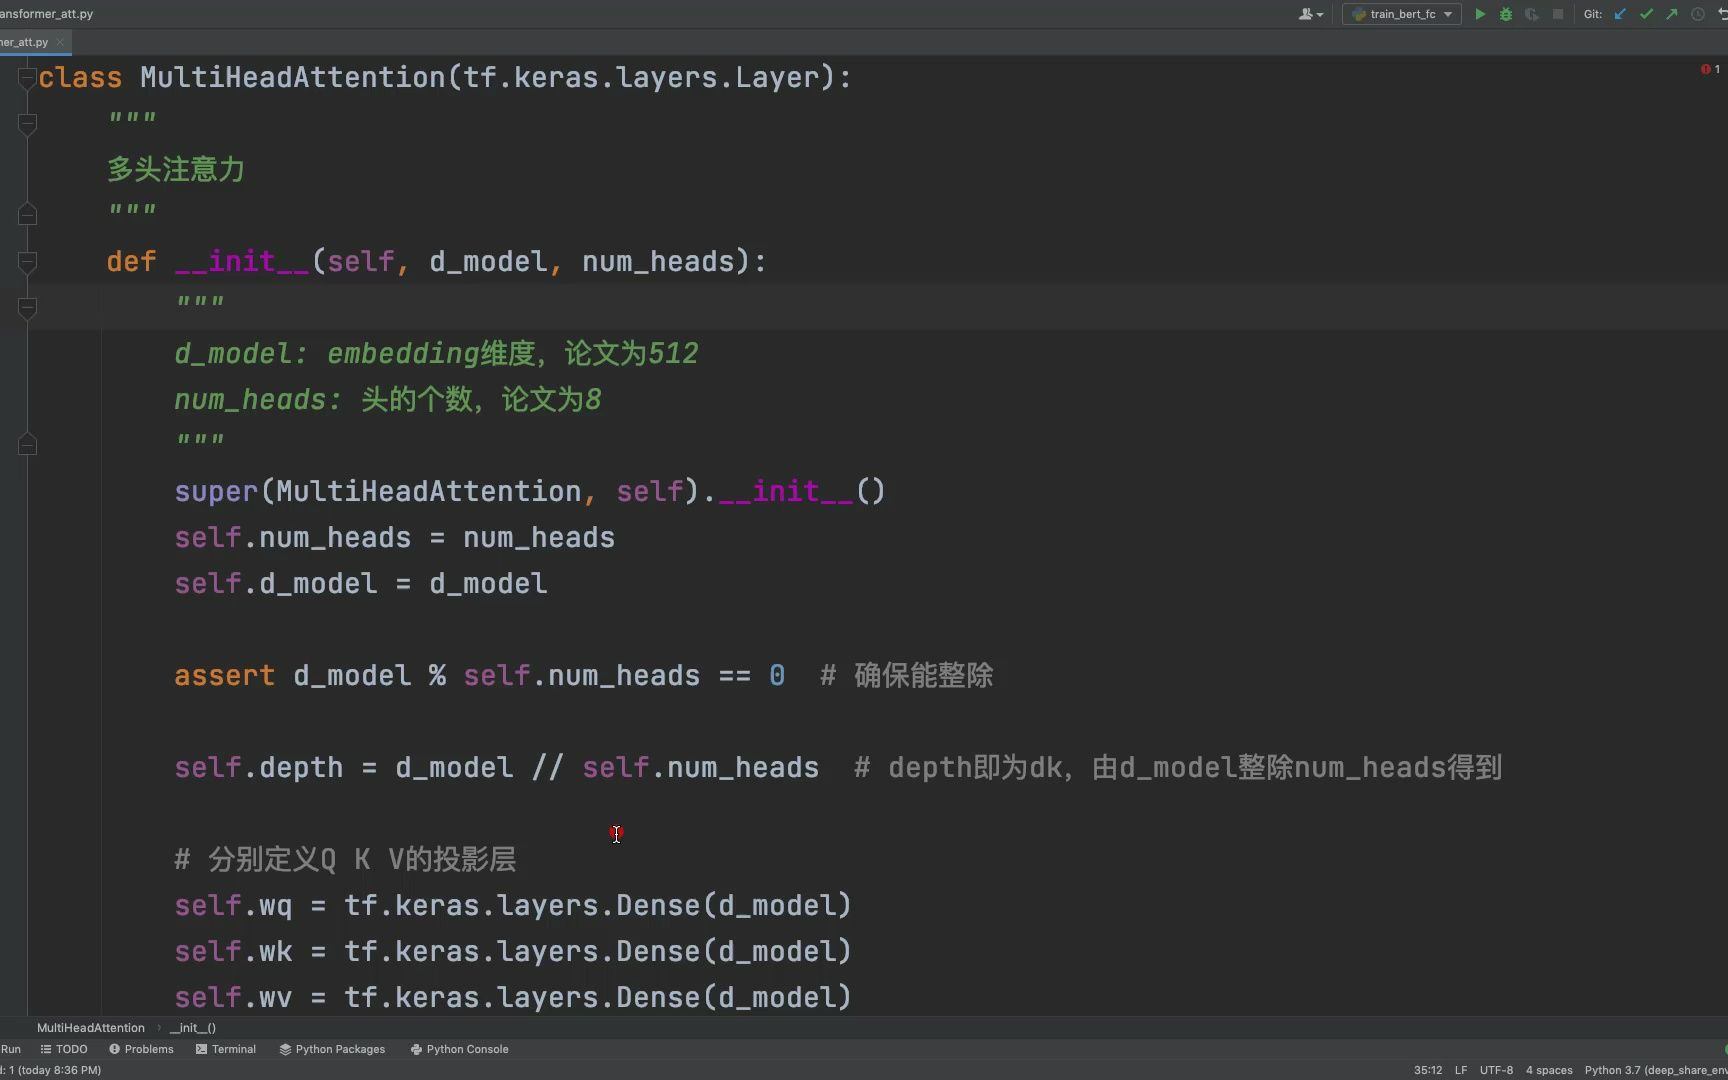Click the __init__() breadcrumb
1728x1080 pixels.
pos(193,1028)
